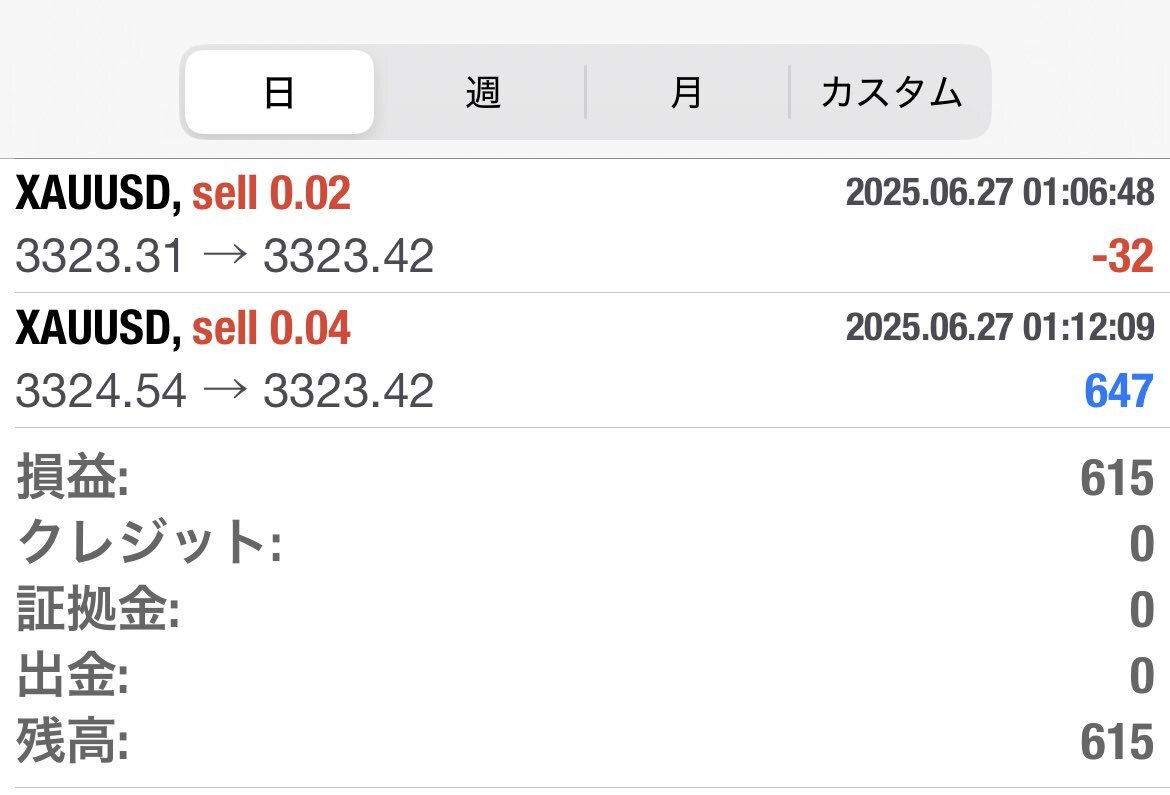This screenshot has width=1170, height=795.
Task: Open the XAUUSD sell 0.02 trade entry
Action: [x=585, y=225]
